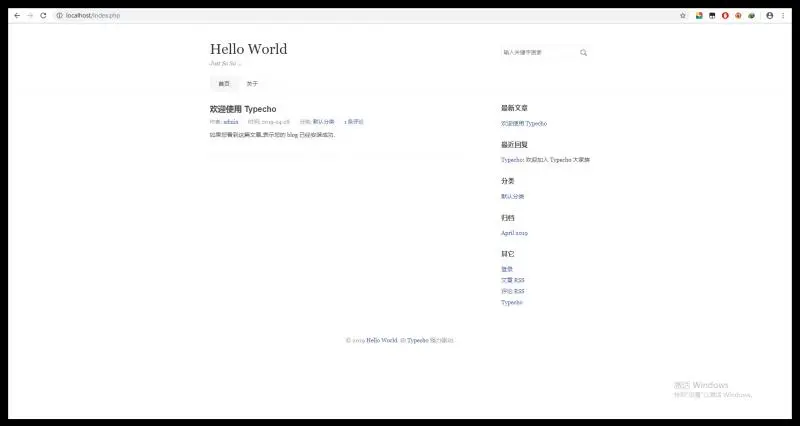Open the post title 欢迎使用 Typecho

[243, 109]
